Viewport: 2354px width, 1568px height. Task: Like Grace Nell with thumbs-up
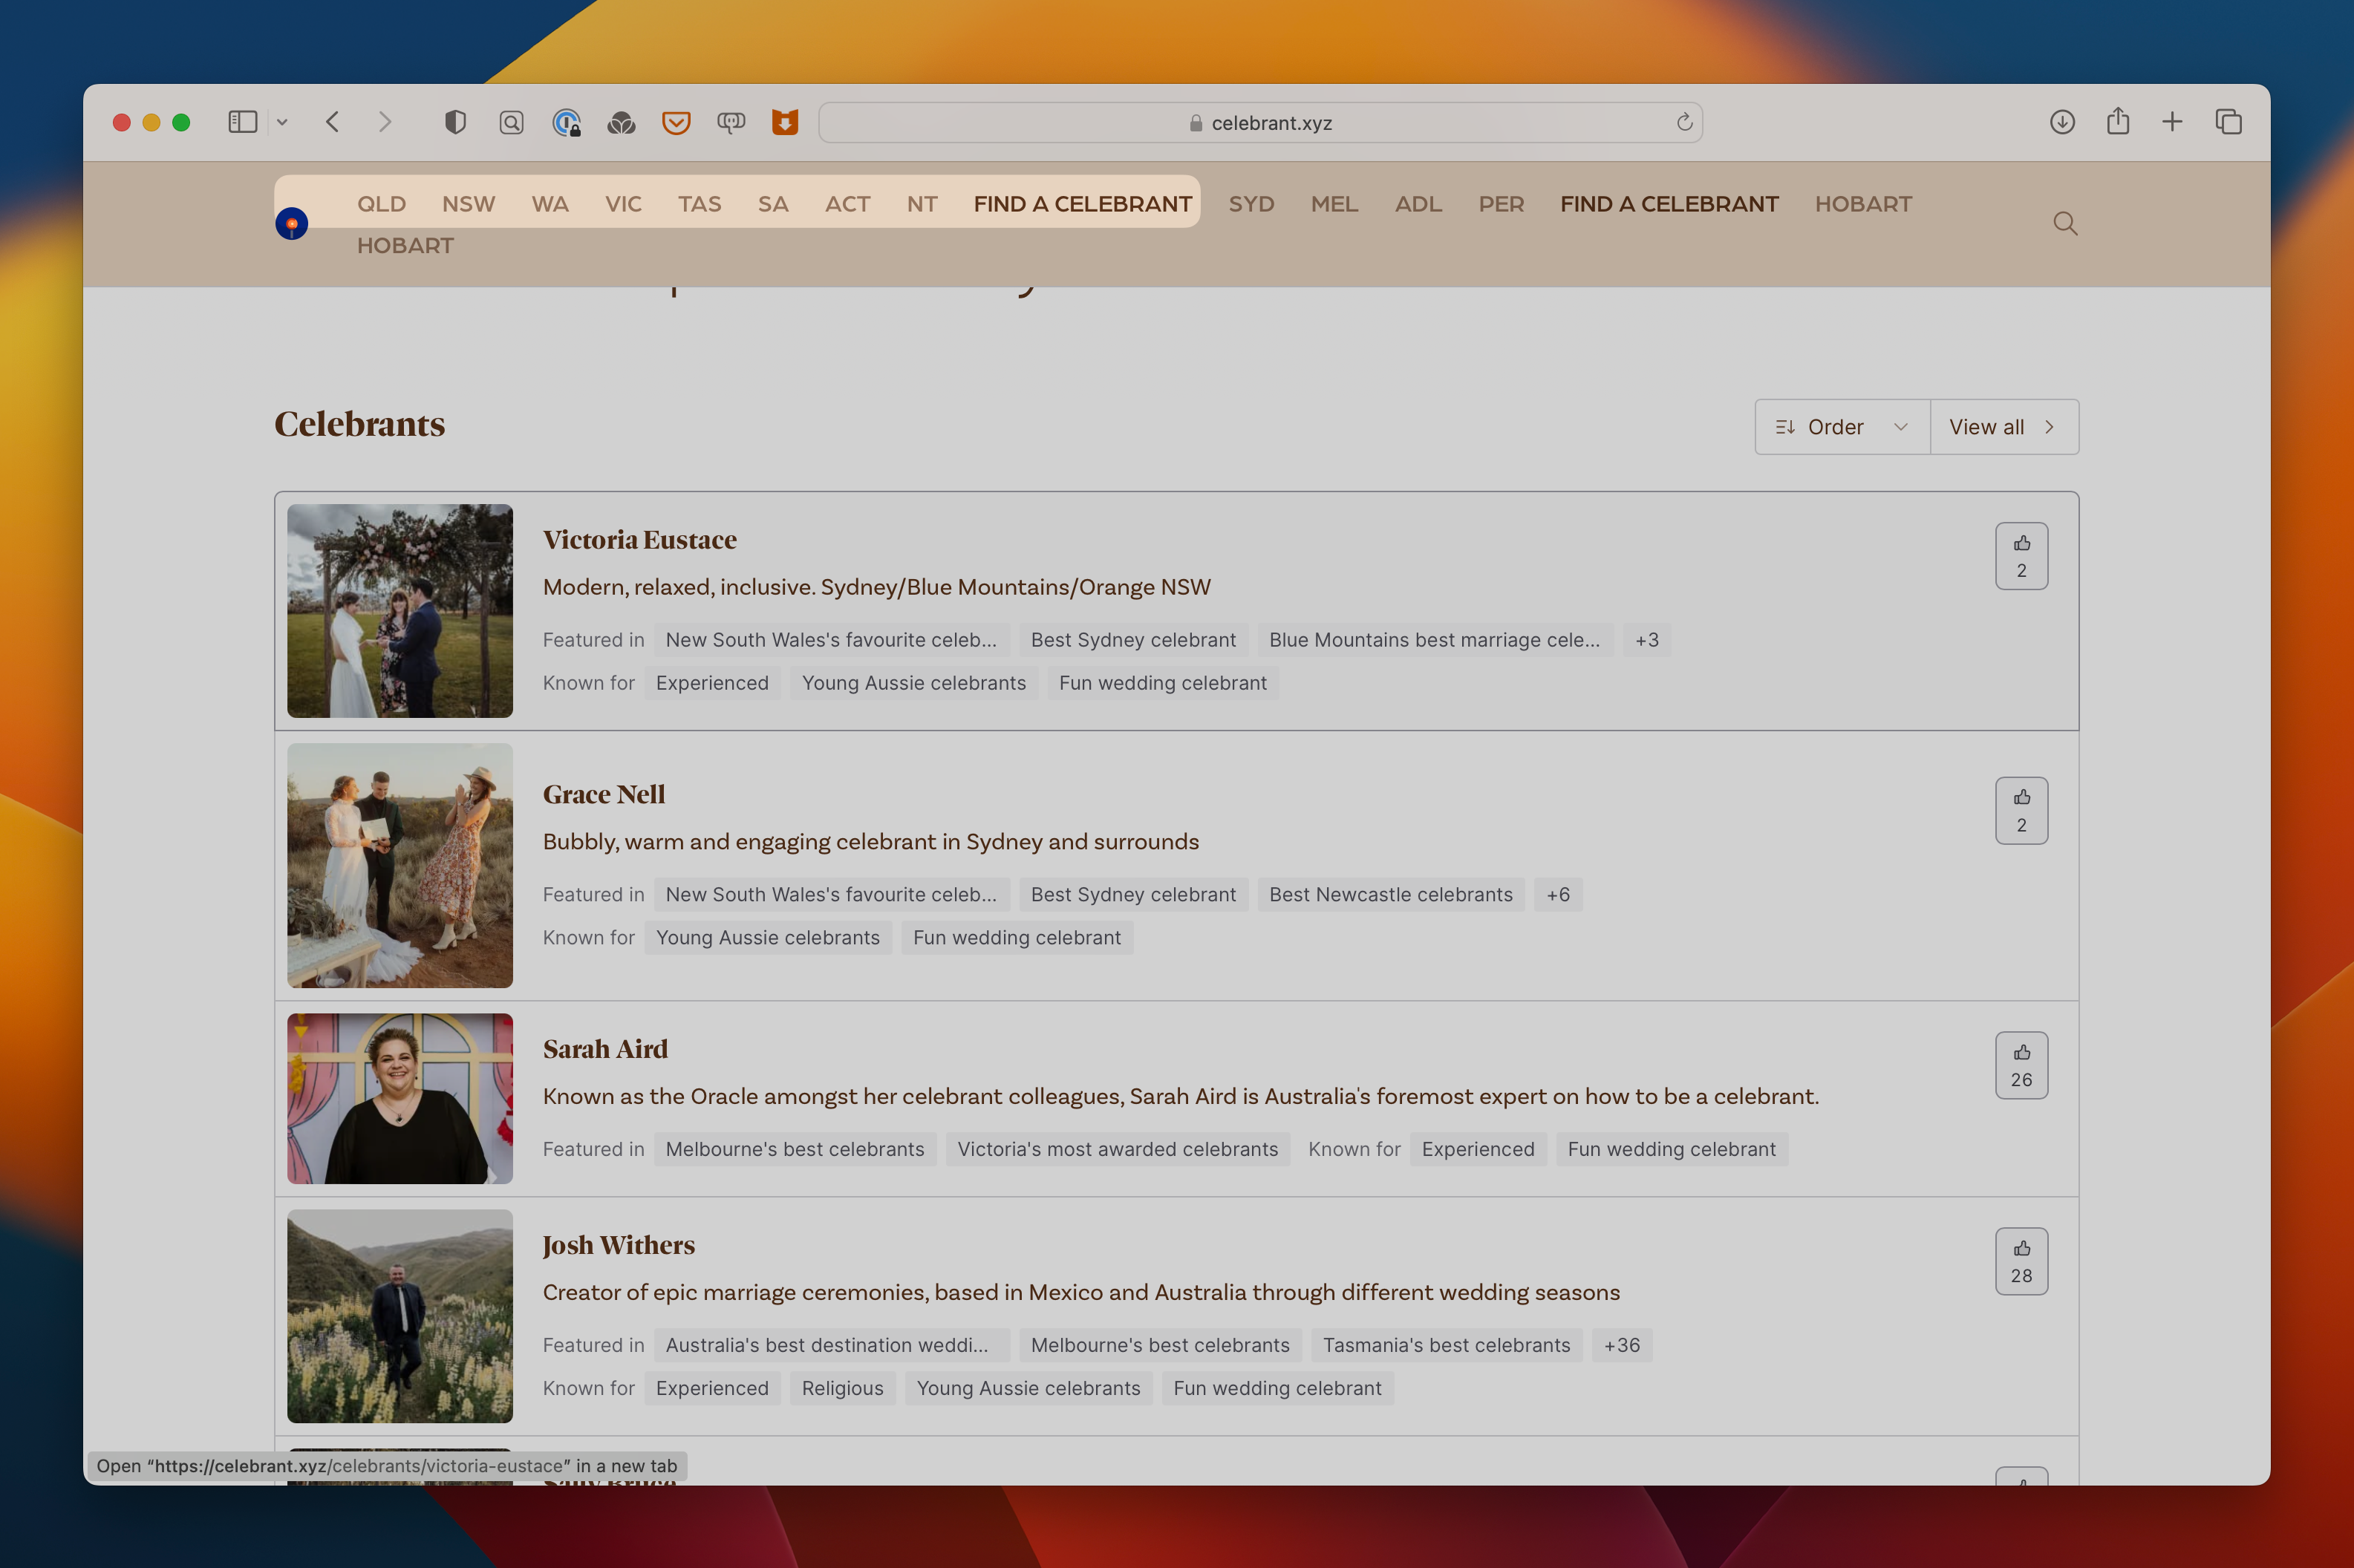2021,811
